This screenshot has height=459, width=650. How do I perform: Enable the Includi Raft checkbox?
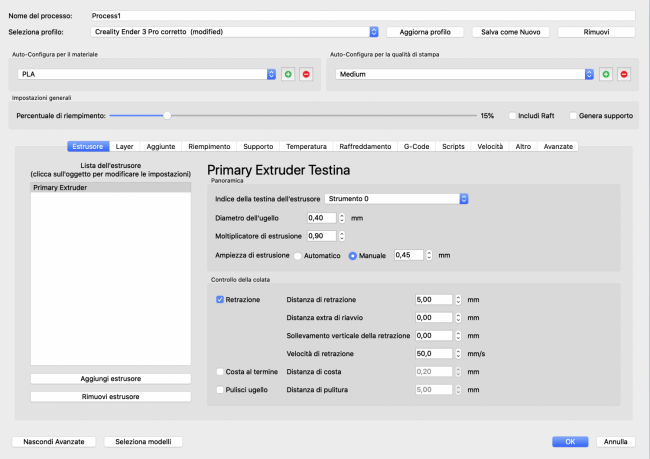click(x=514, y=116)
